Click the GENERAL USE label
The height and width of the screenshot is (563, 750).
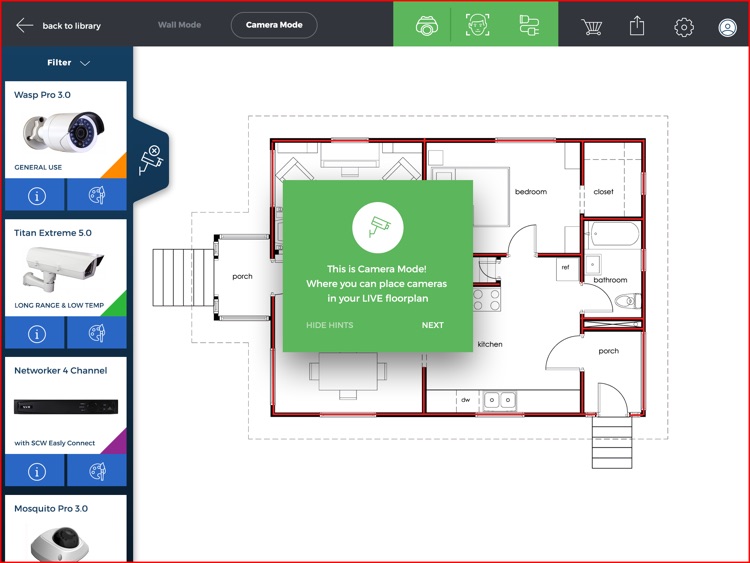pyautogui.click(x=38, y=167)
